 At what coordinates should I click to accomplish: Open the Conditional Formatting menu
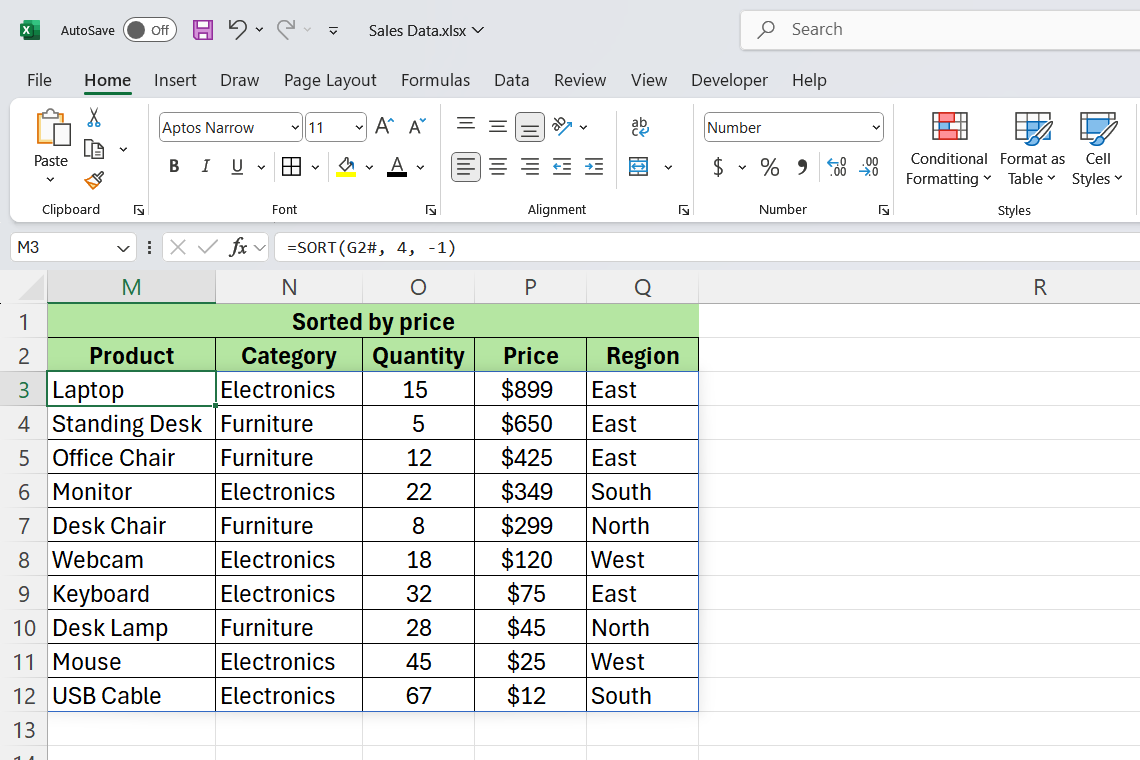pos(948,150)
